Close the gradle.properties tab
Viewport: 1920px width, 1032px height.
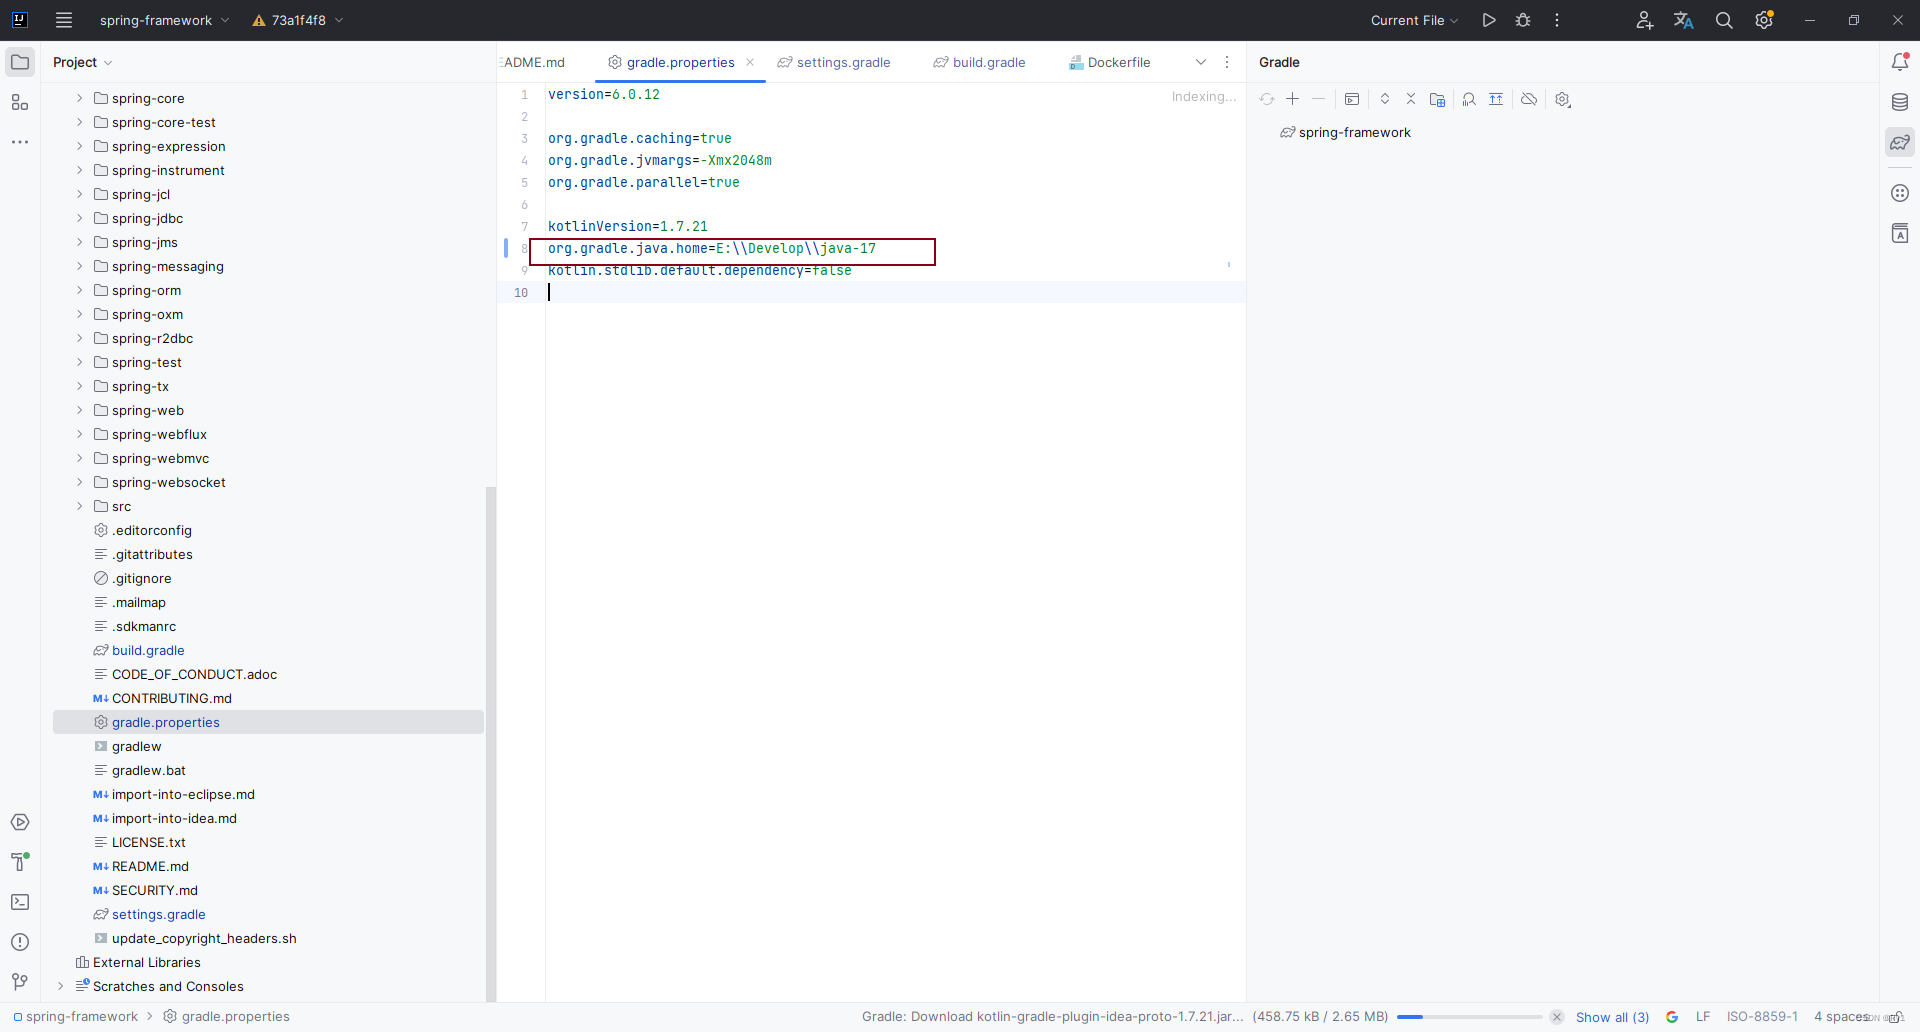750,62
